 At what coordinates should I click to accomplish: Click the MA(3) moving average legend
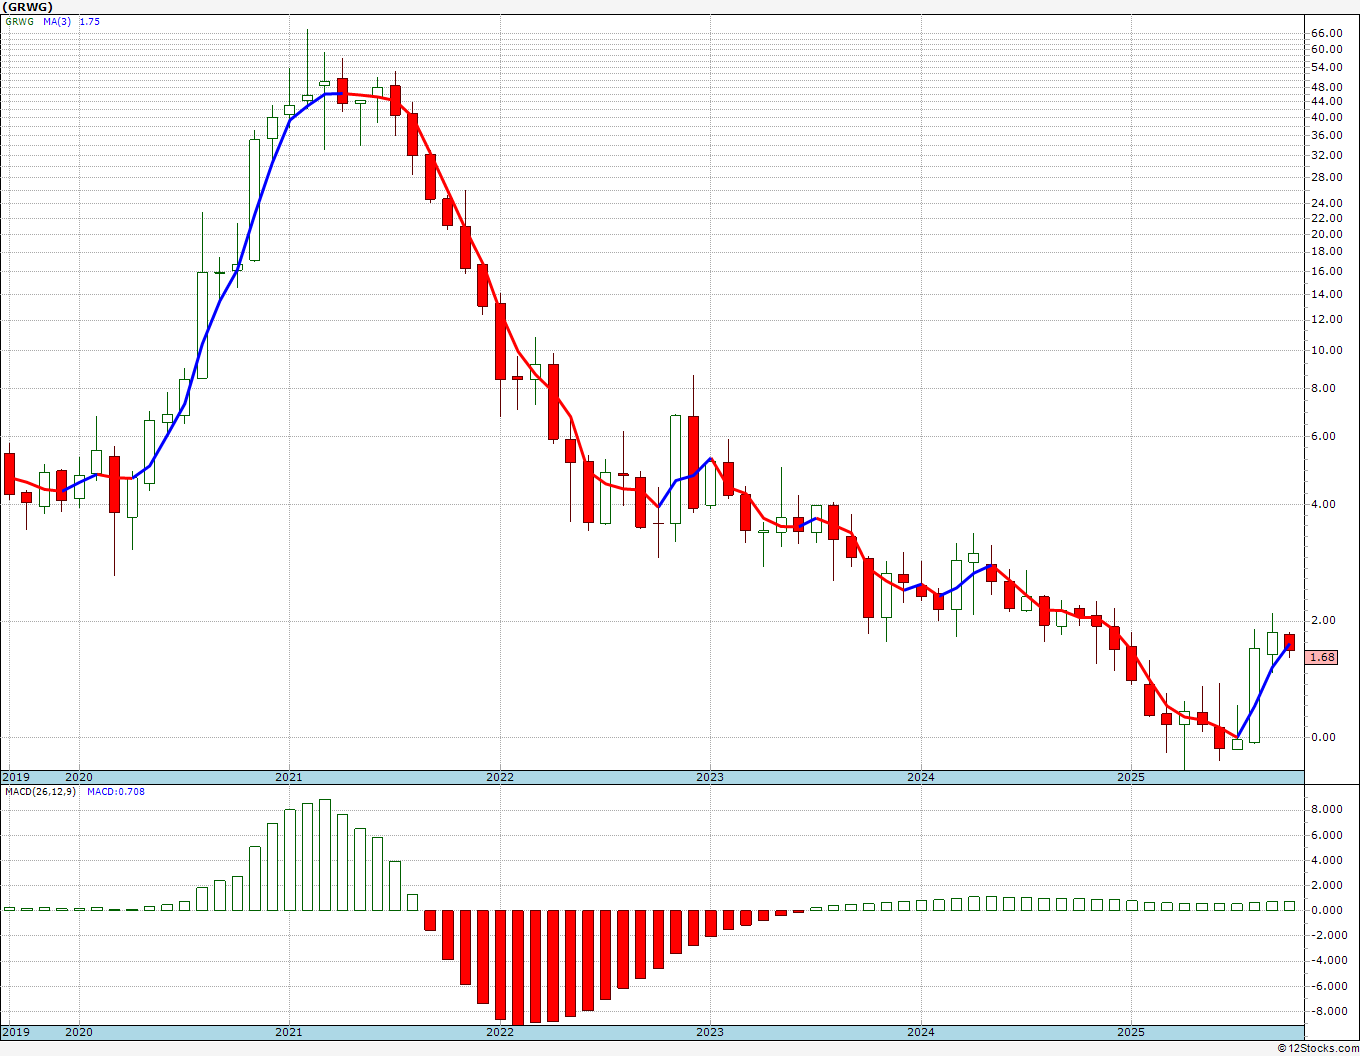[x=57, y=21]
